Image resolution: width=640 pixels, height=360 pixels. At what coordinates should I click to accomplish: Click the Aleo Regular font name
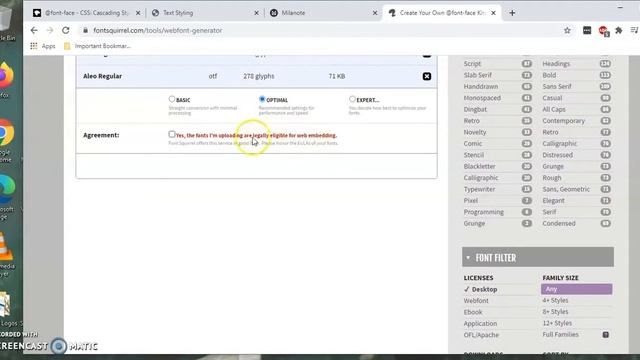(102, 76)
